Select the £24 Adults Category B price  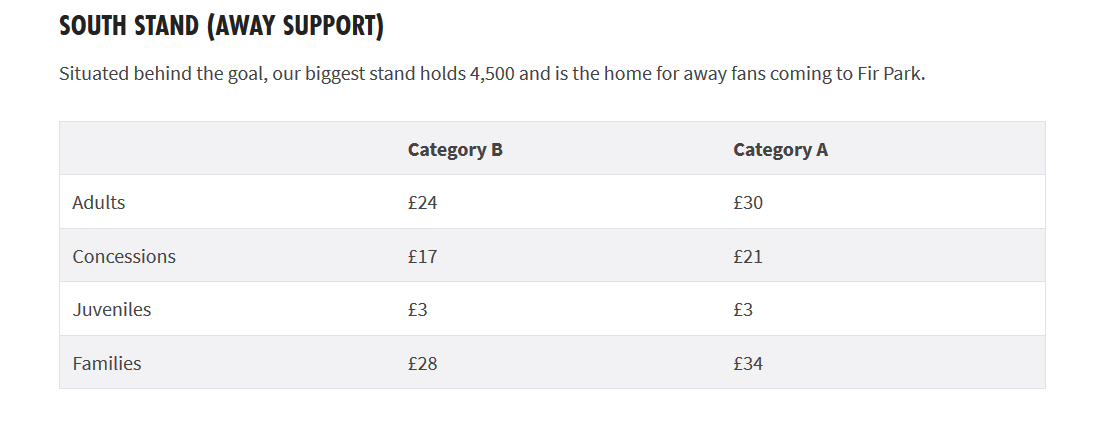click(422, 202)
